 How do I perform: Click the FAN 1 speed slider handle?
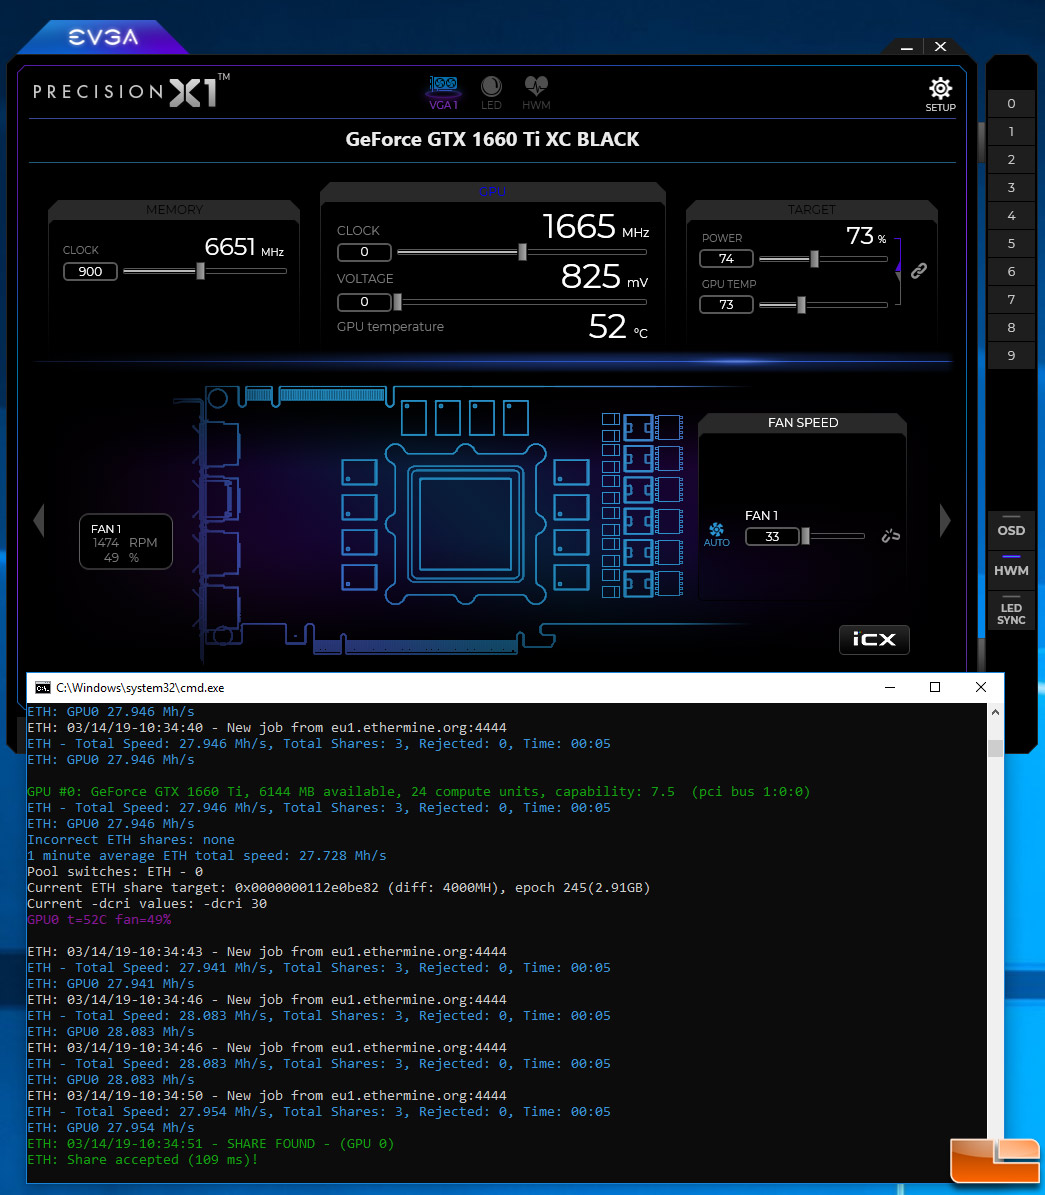pyautogui.click(x=806, y=537)
